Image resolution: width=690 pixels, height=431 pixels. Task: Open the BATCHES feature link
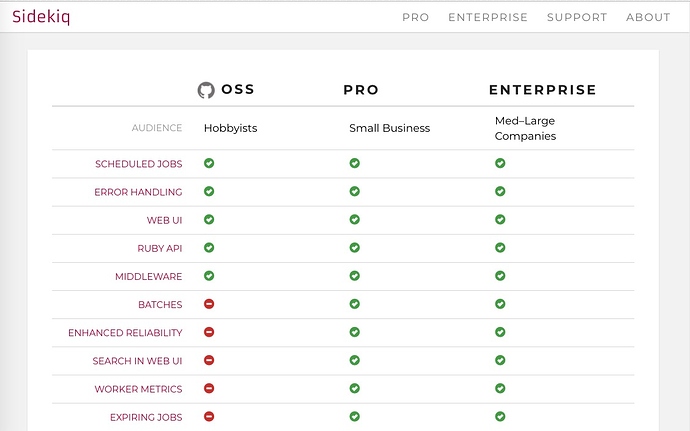click(160, 305)
